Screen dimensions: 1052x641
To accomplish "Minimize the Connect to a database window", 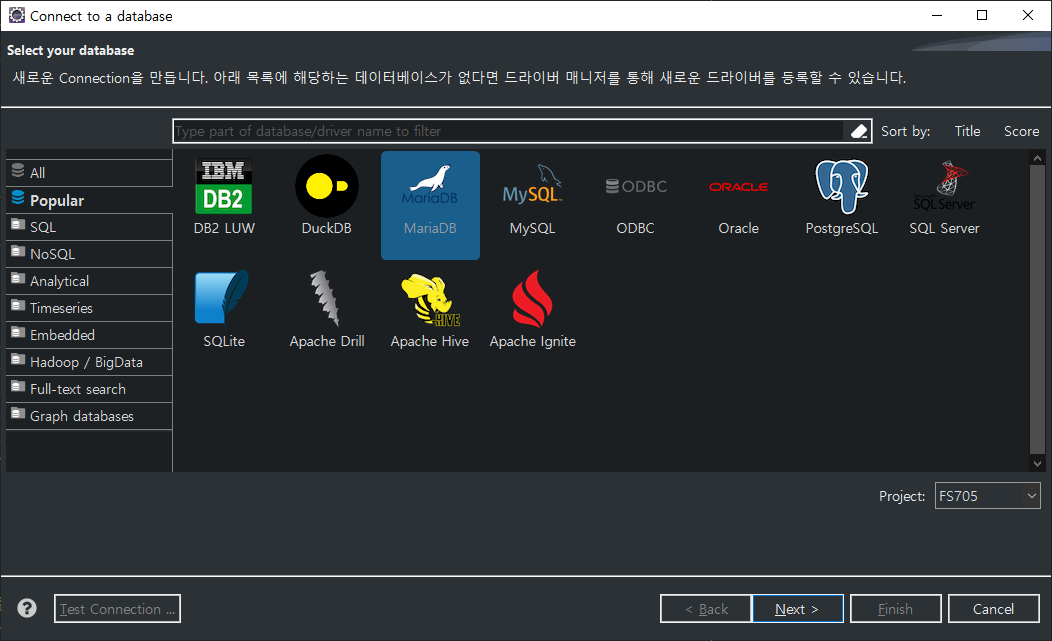I will click(937, 15).
